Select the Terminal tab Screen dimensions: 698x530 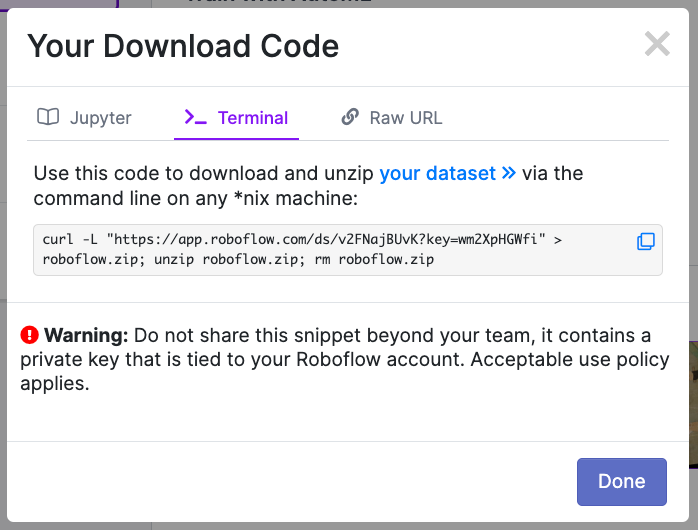coord(236,117)
